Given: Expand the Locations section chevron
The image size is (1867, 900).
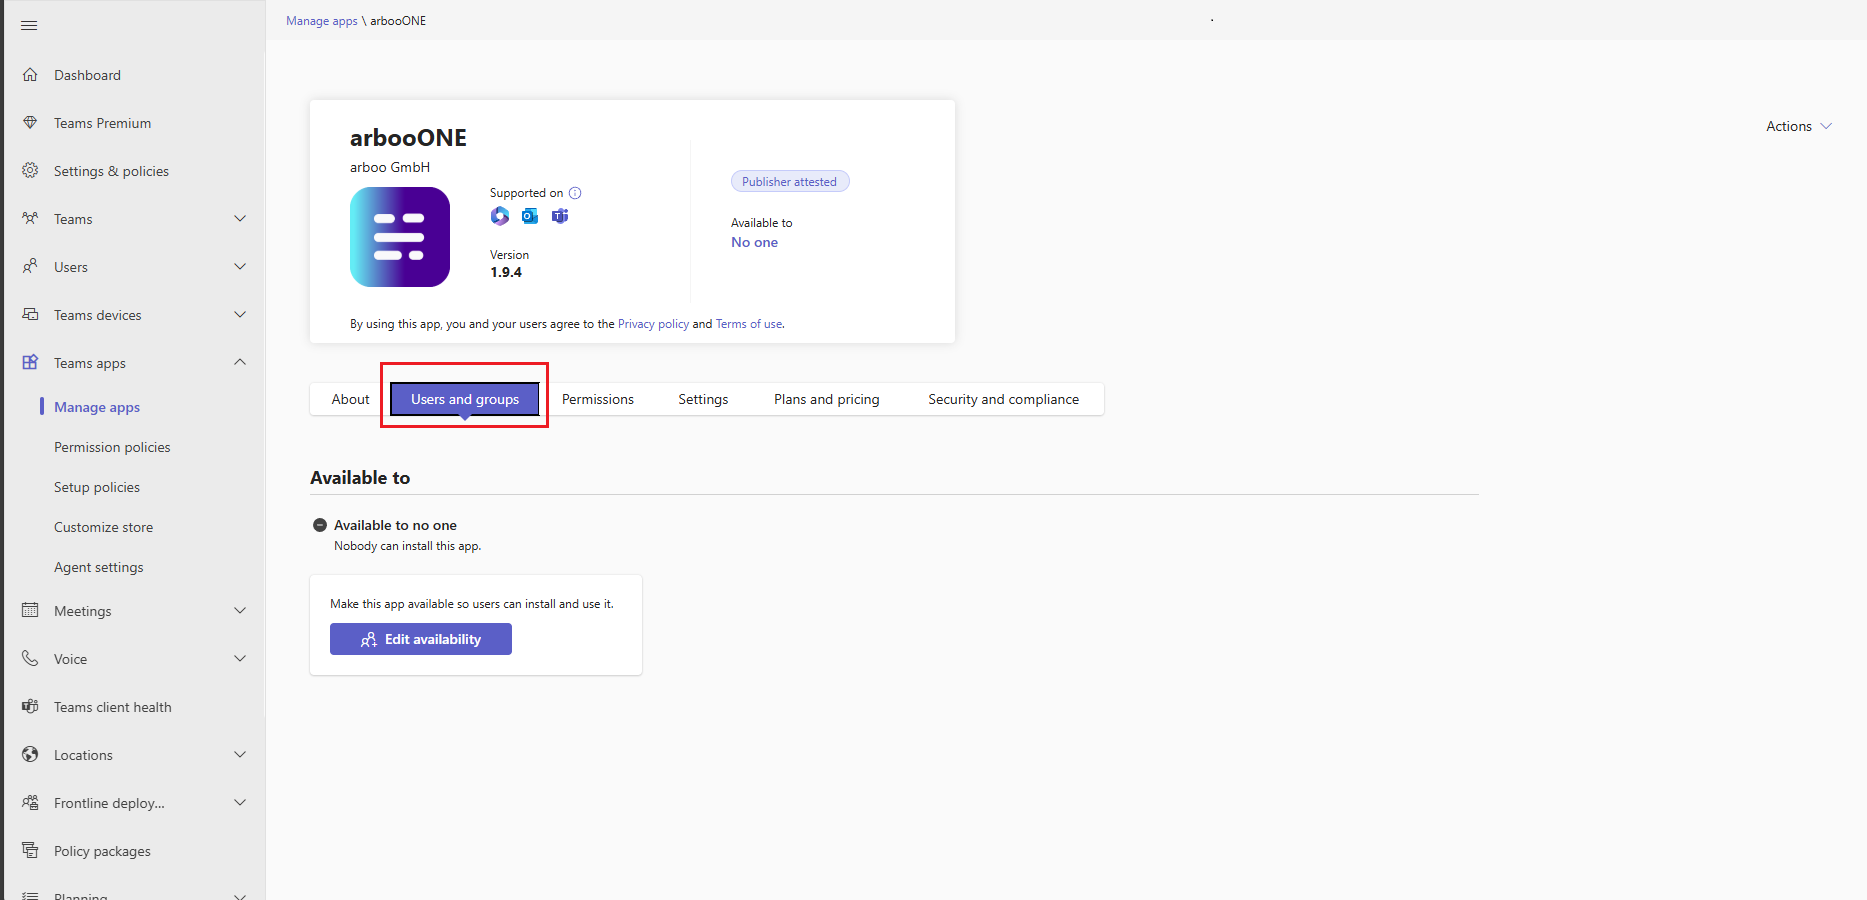Looking at the screenshot, I should pos(240,755).
